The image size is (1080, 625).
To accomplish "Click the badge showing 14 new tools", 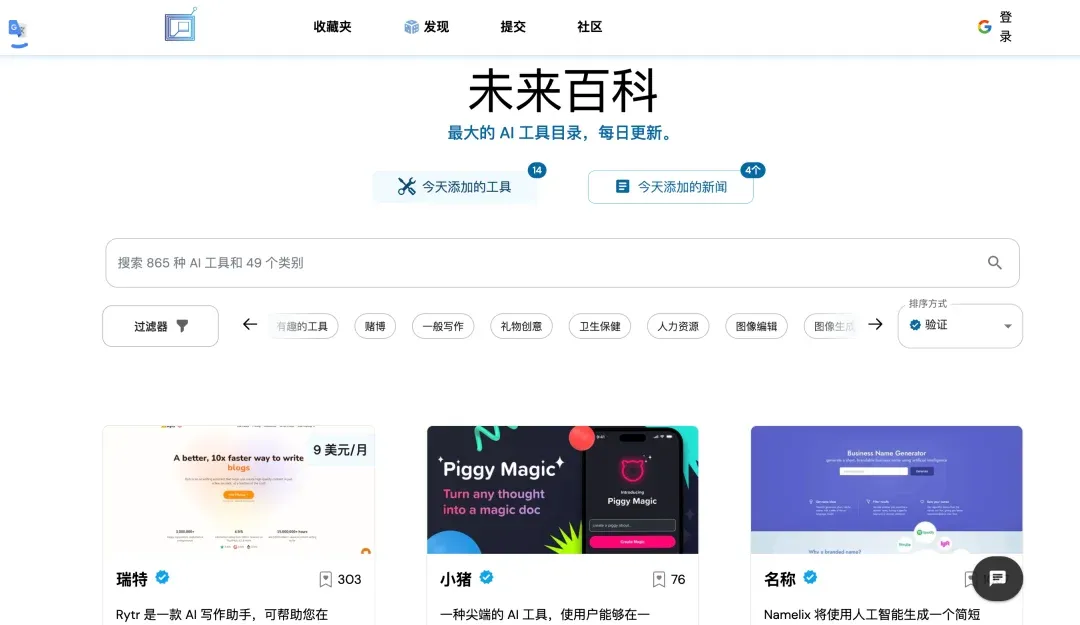I will click(x=537, y=170).
